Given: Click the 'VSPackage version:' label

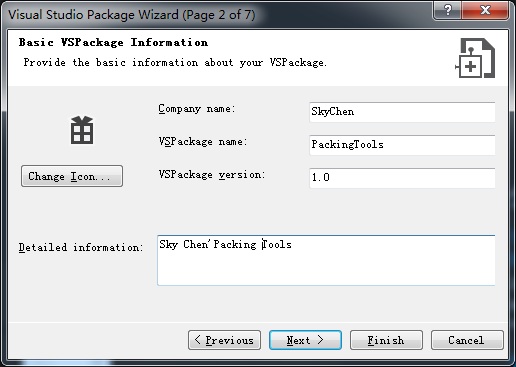Looking at the screenshot, I should [x=212, y=175].
